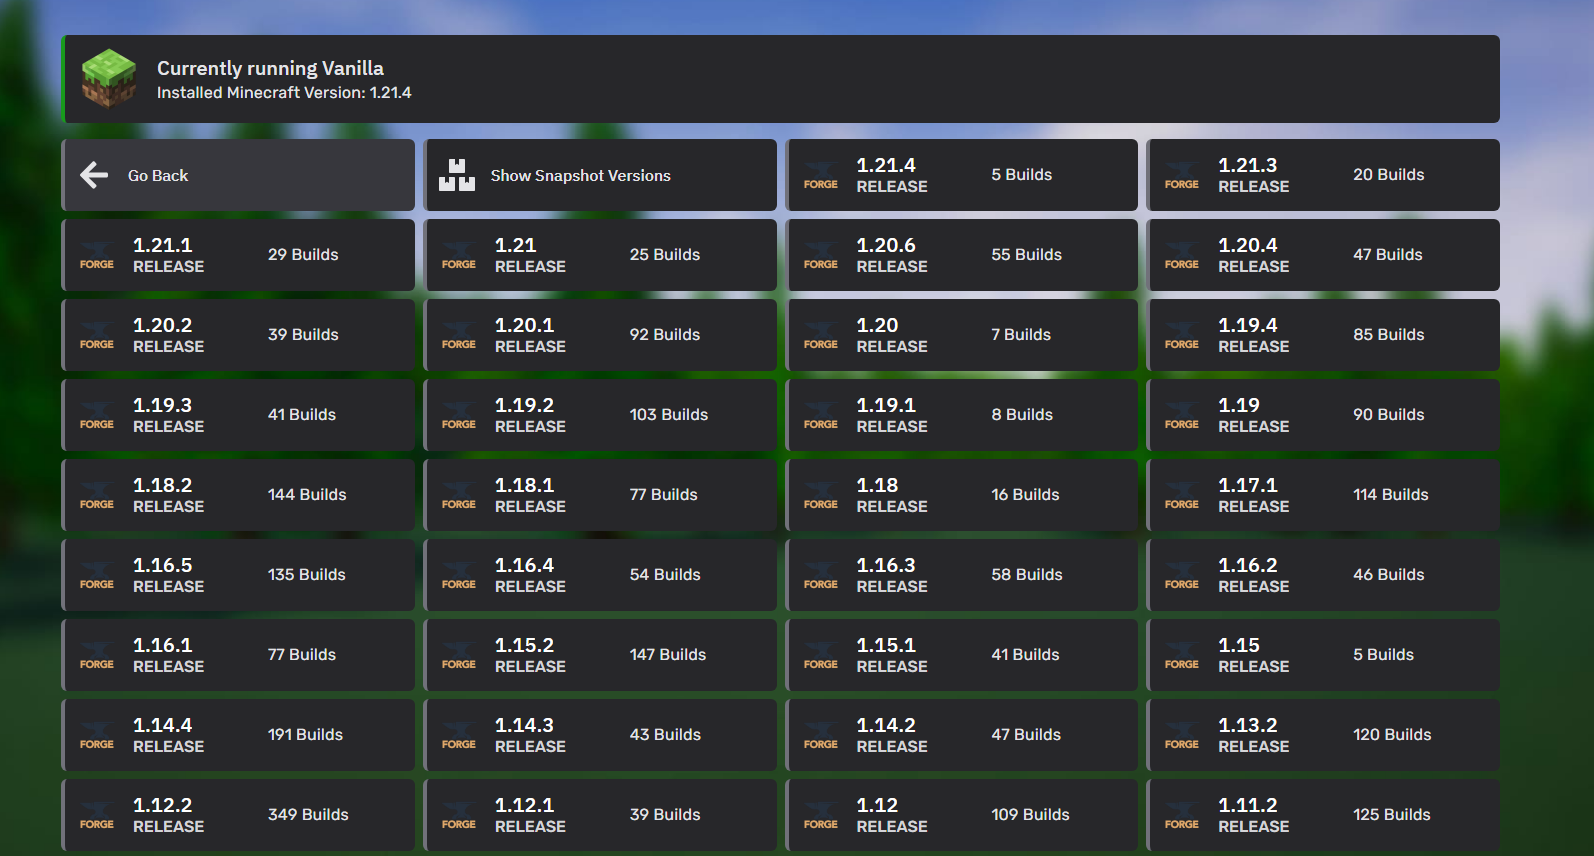This screenshot has height=856, width=1594.
Task: Click the Forge icon beside version 1.12.2
Action: (x=97, y=815)
